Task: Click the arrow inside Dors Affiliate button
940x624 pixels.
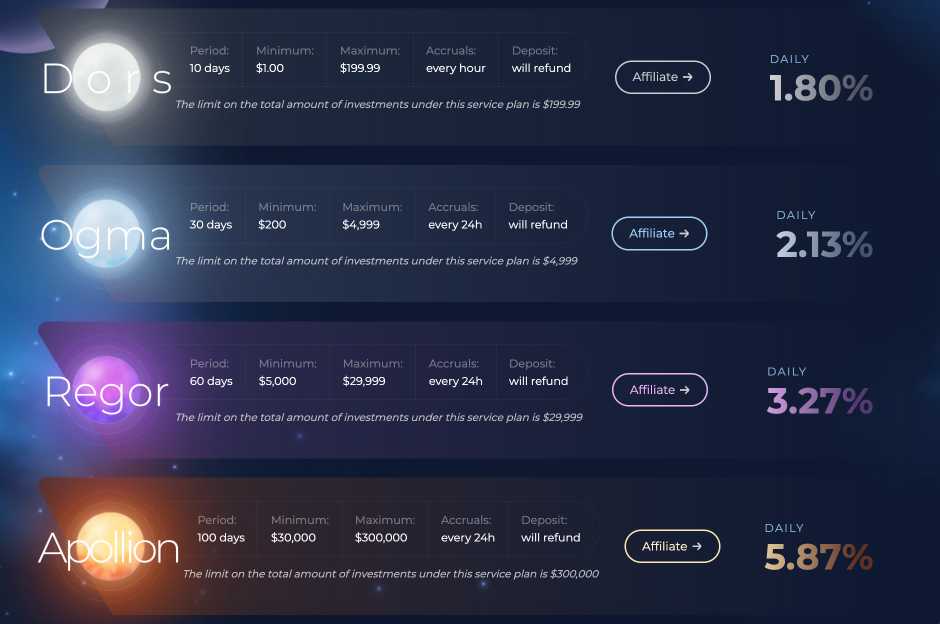Action: (687, 76)
